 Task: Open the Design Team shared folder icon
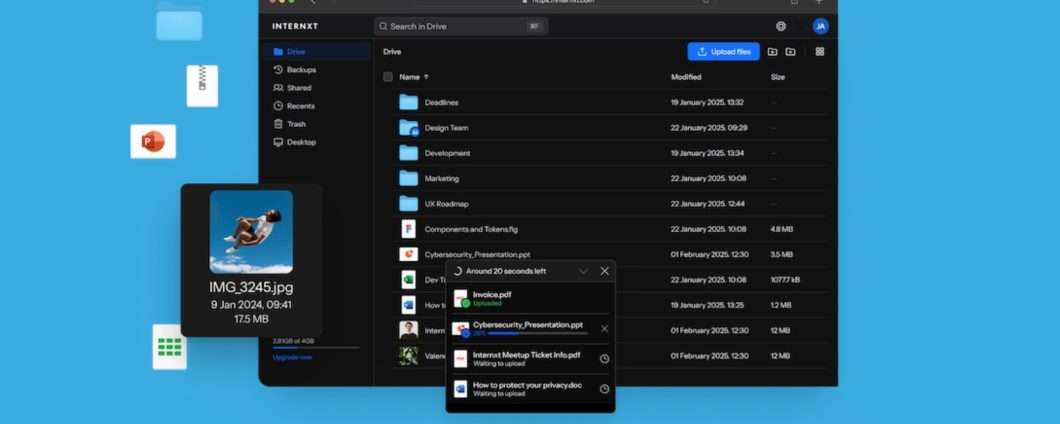pyautogui.click(x=408, y=128)
